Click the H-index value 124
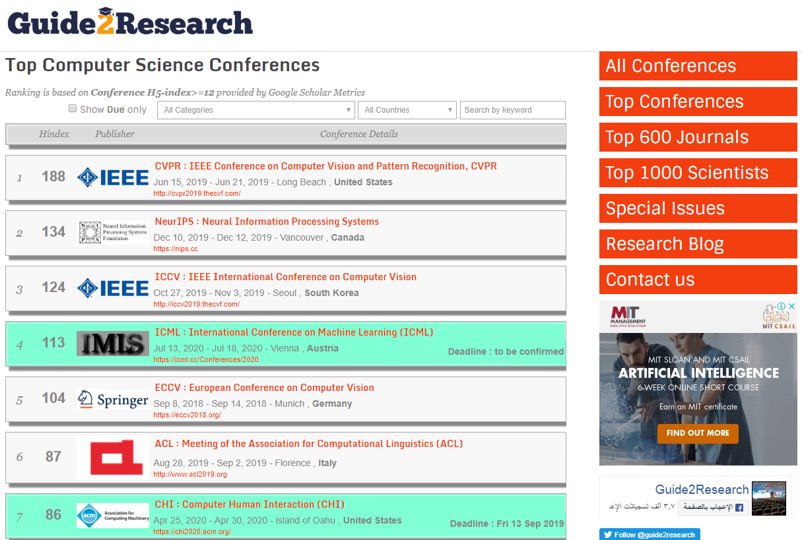The image size is (802, 540). coord(53,287)
